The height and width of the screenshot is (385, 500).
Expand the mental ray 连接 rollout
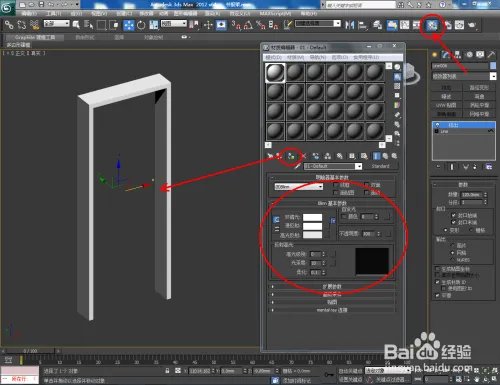(332, 310)
